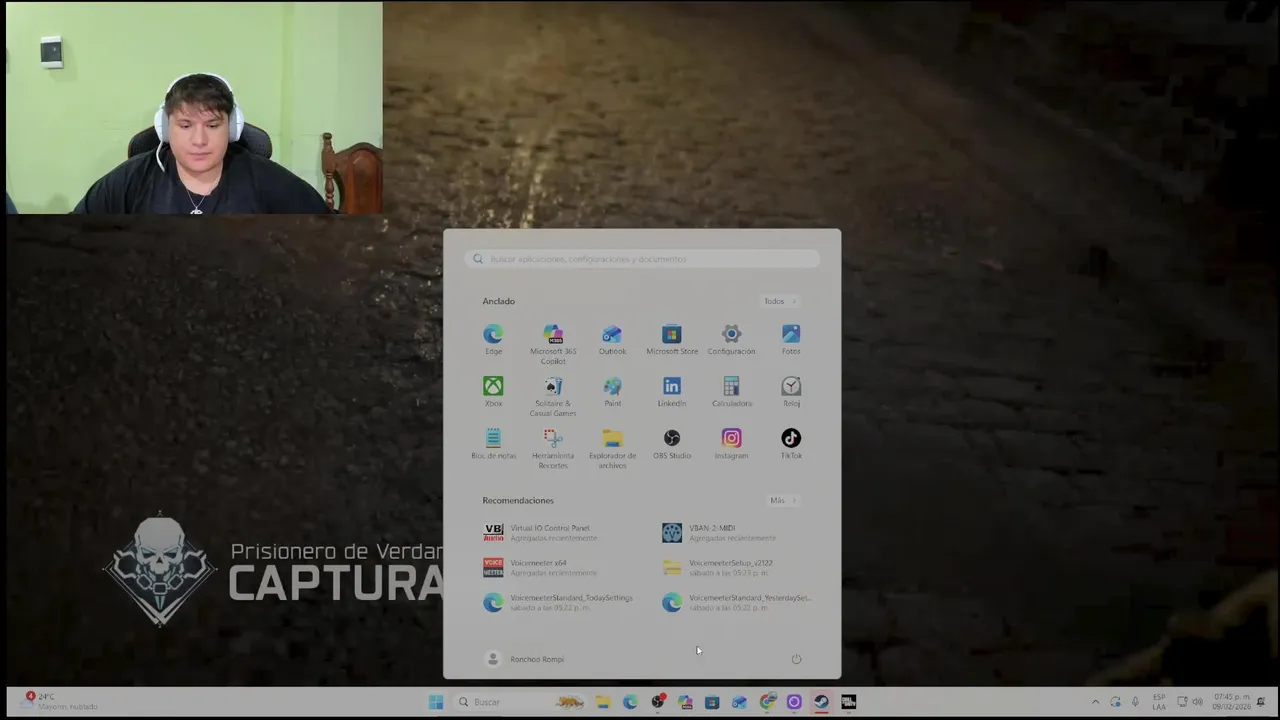Open Microsoft Store pinned app
The width and height of the screenshot is (1280, 720).
pyautogui.click(x=672, y=340)
